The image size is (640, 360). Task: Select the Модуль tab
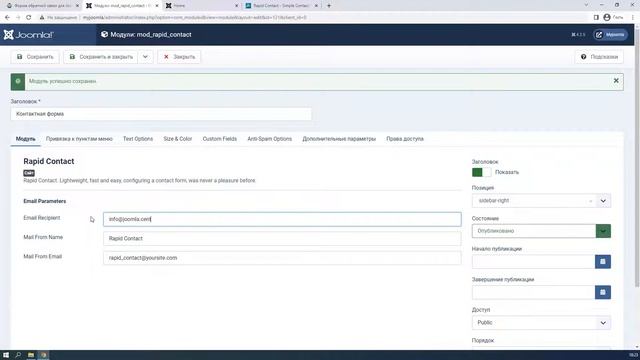(25, 139)
